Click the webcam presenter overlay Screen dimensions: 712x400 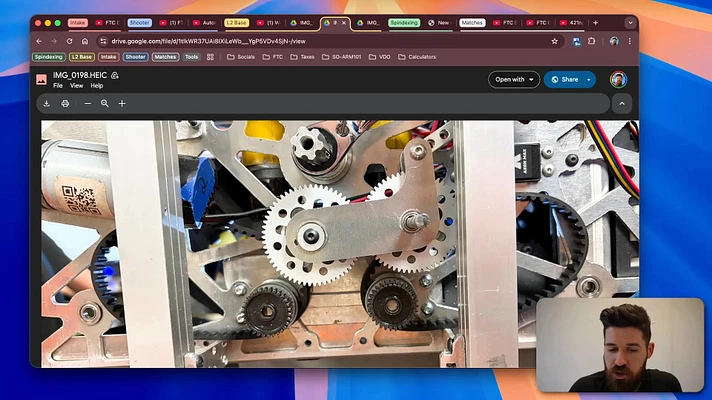620,345
